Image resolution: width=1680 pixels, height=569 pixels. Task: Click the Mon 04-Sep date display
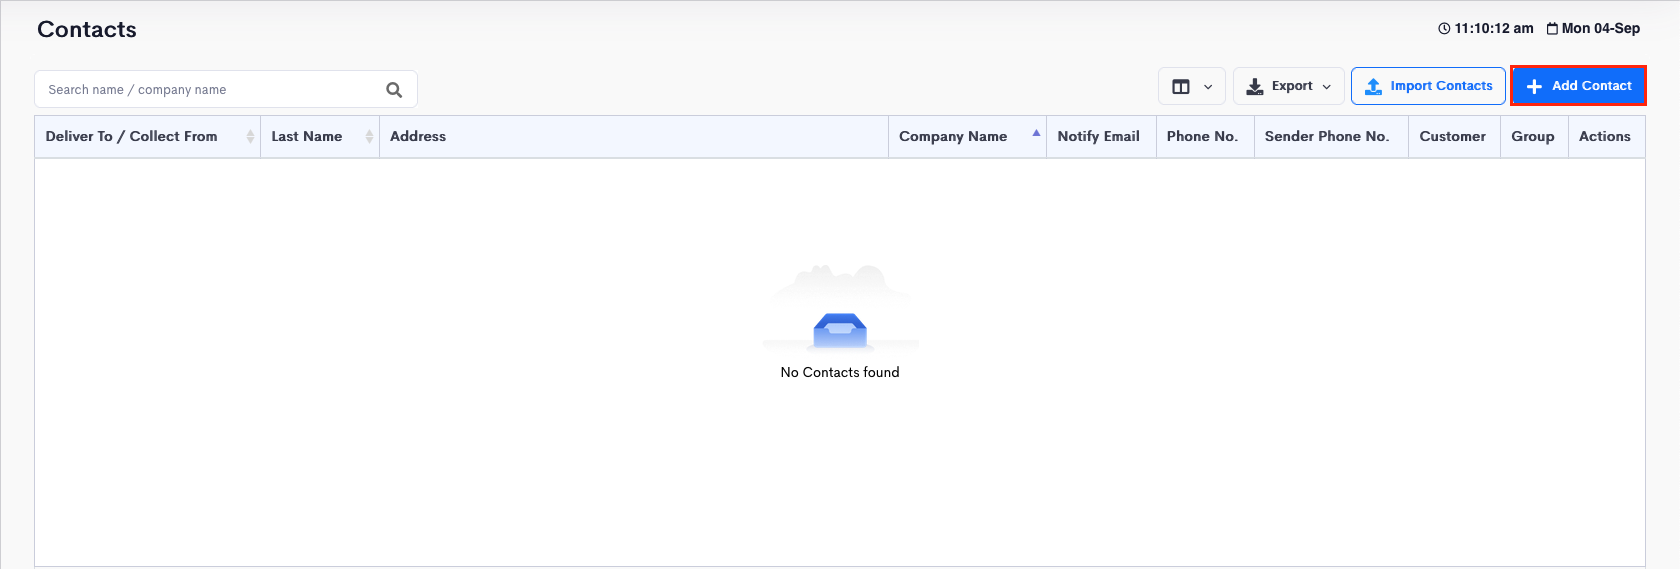tap(1593, 29)
